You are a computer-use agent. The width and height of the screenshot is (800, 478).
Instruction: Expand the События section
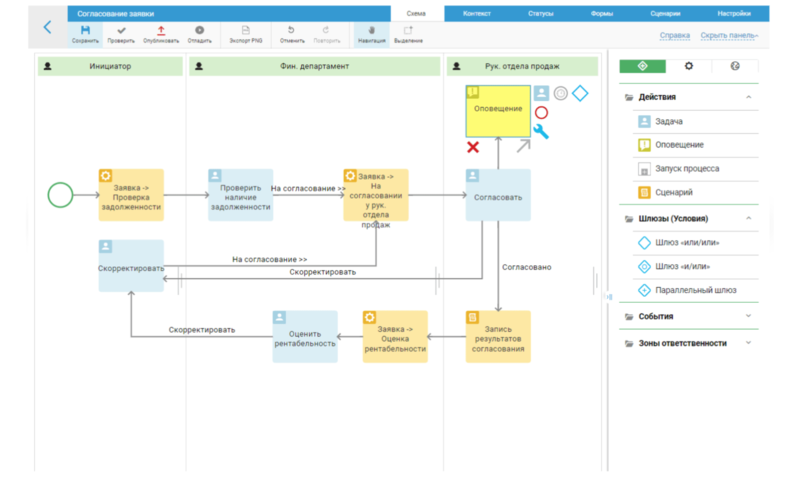tap(749, 316)
